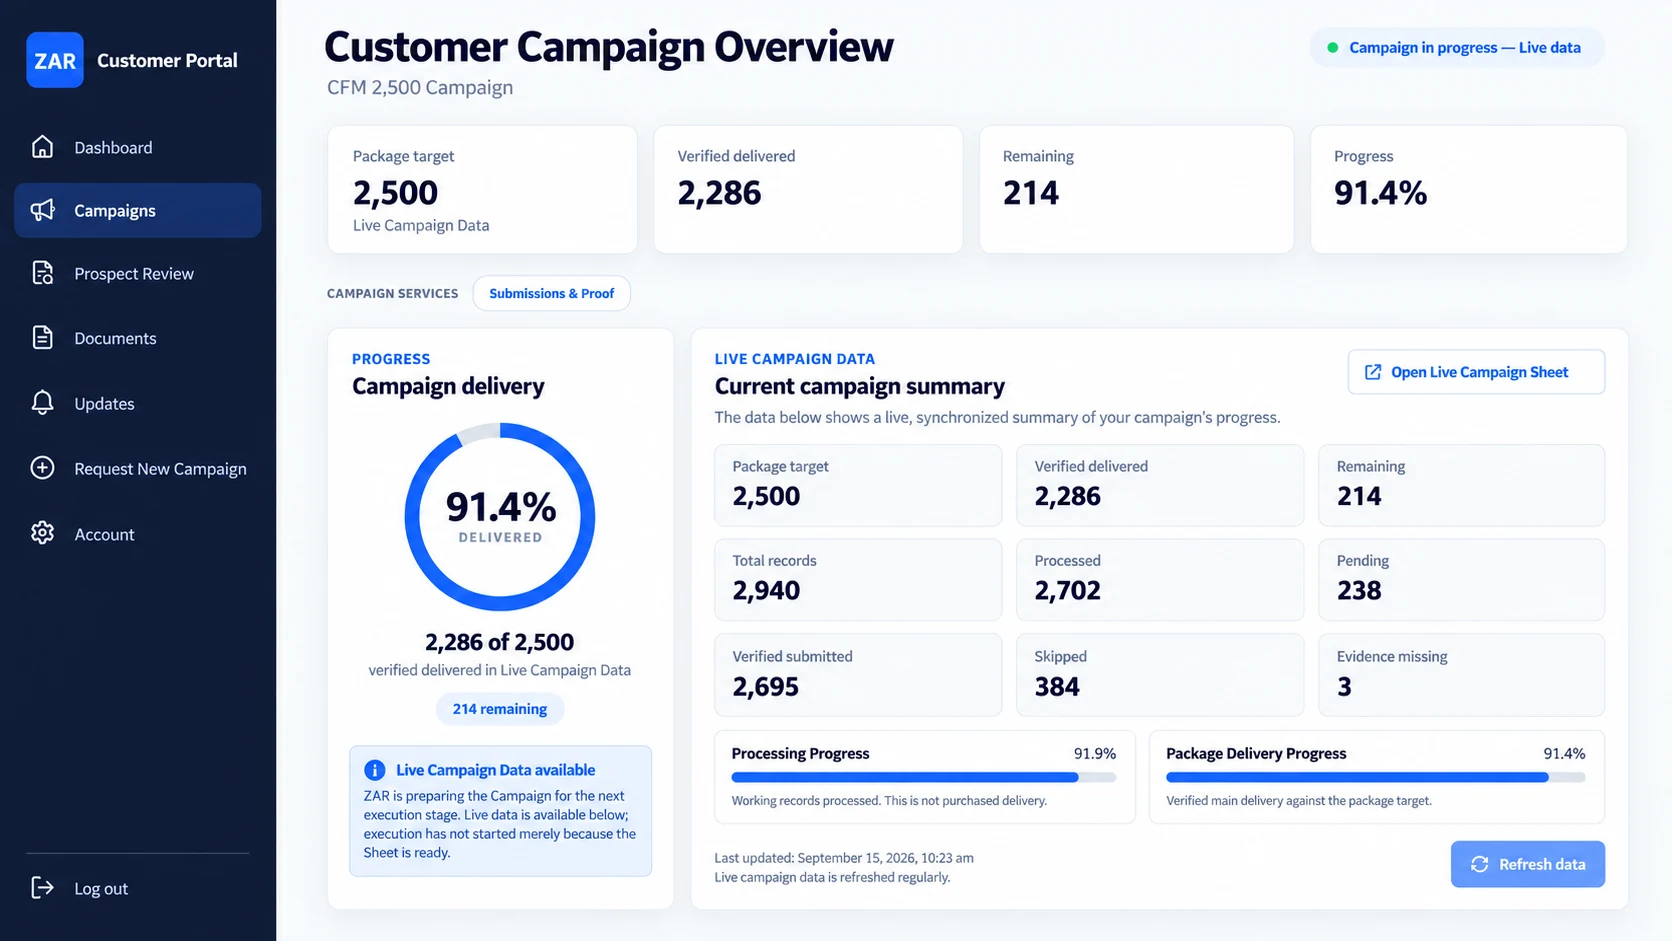Open Live Campaign Sheet button

(x=1476, y=372)
